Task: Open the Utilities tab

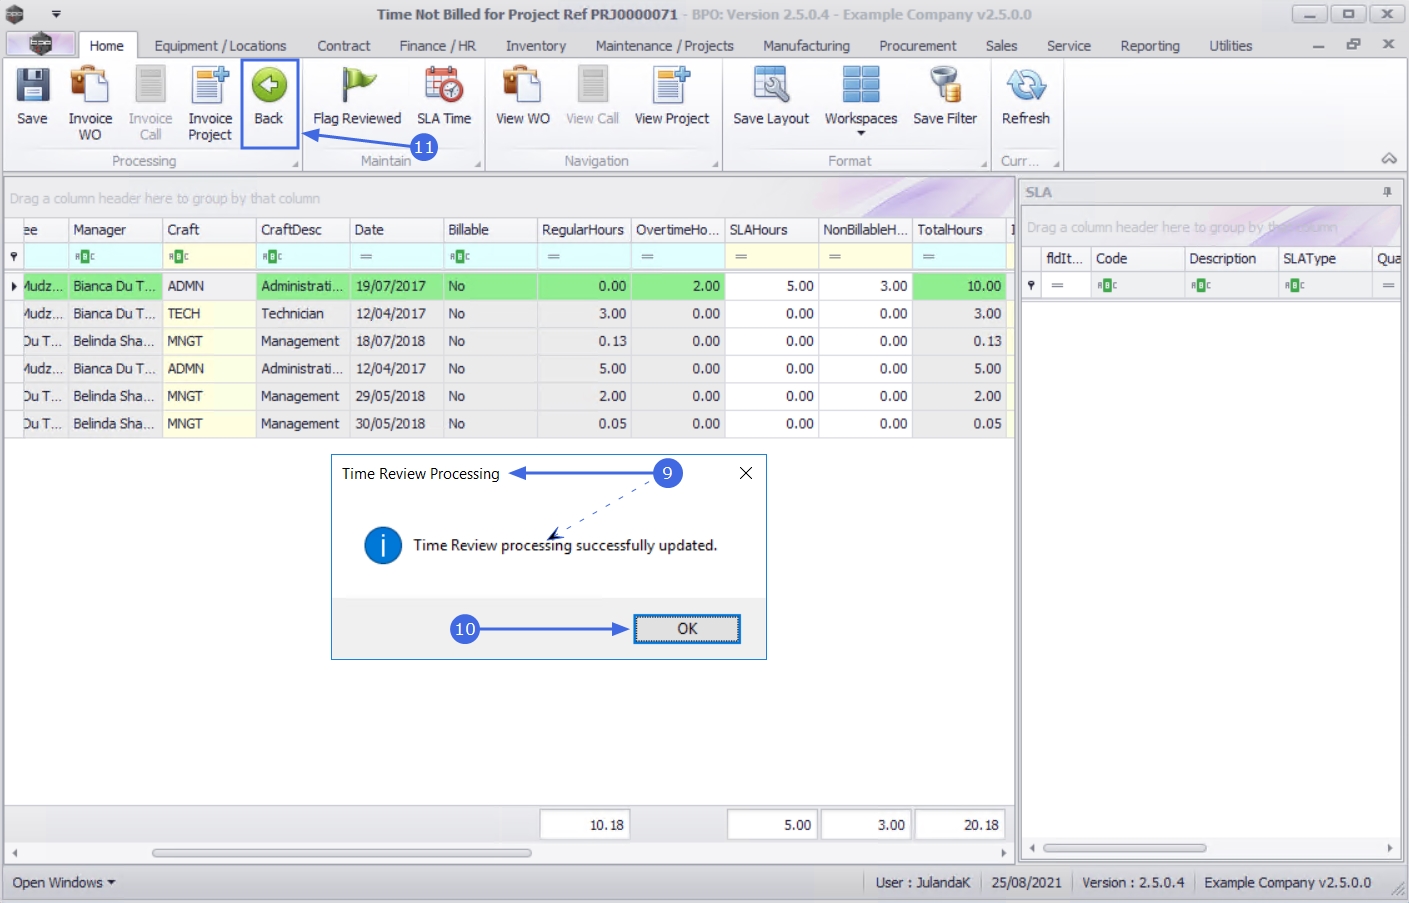Action: (1231, 46)
